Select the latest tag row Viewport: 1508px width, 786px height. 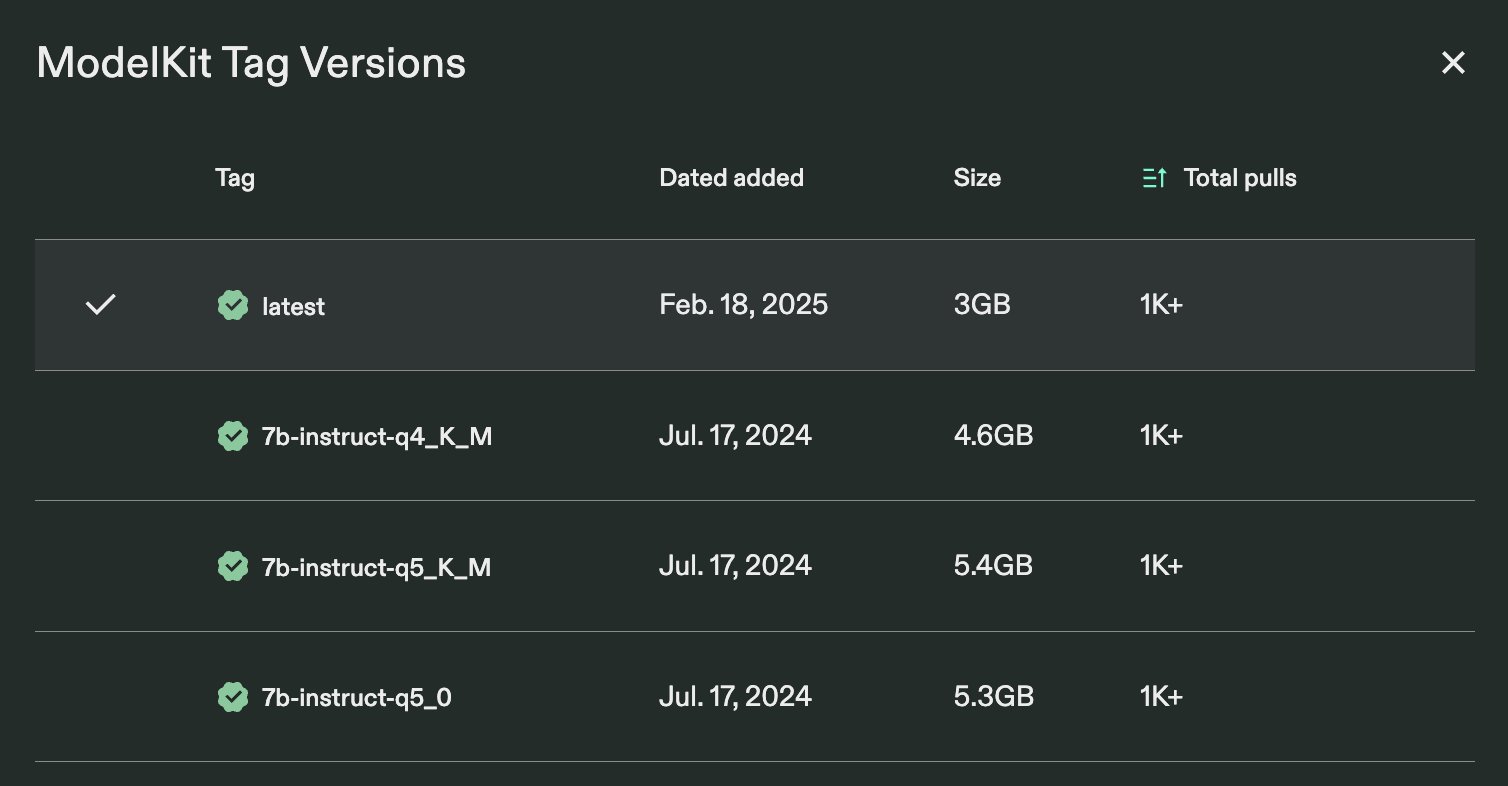(292, 306)
